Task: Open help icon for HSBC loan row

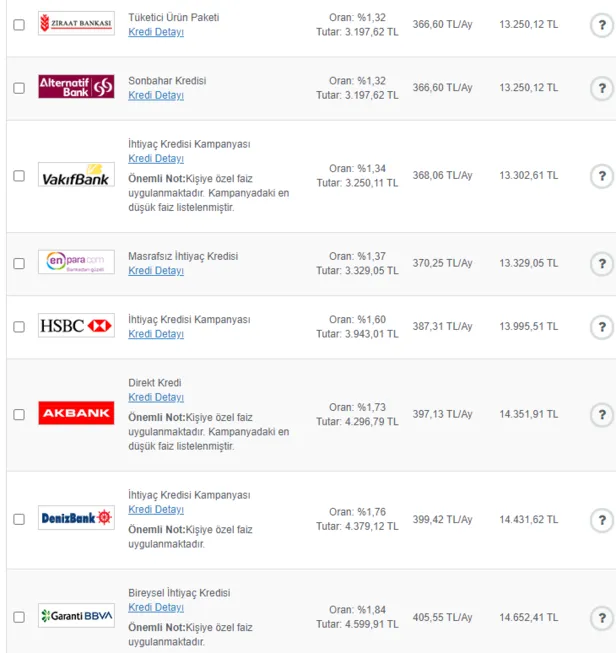Action: pyautogui.click(x=601, y=326)
